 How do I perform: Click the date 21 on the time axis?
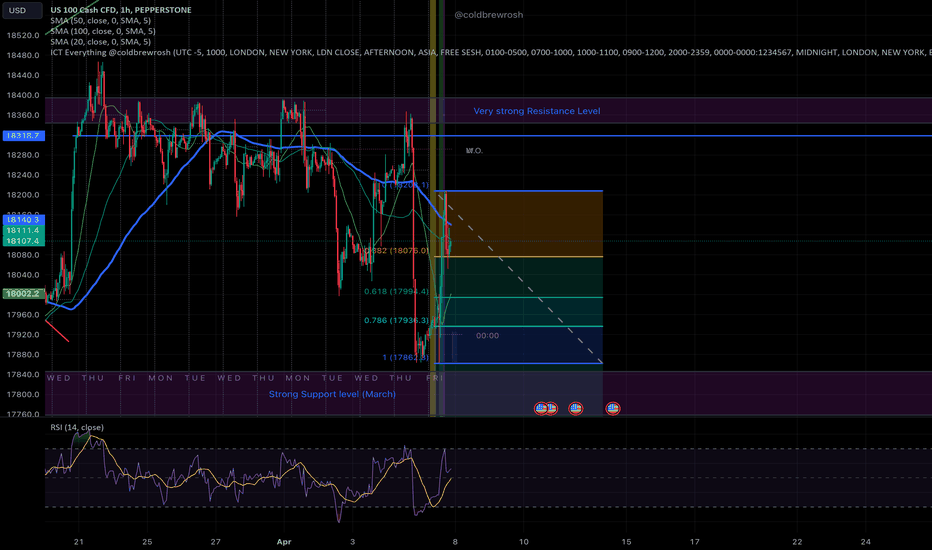click(x=78, y=542)
